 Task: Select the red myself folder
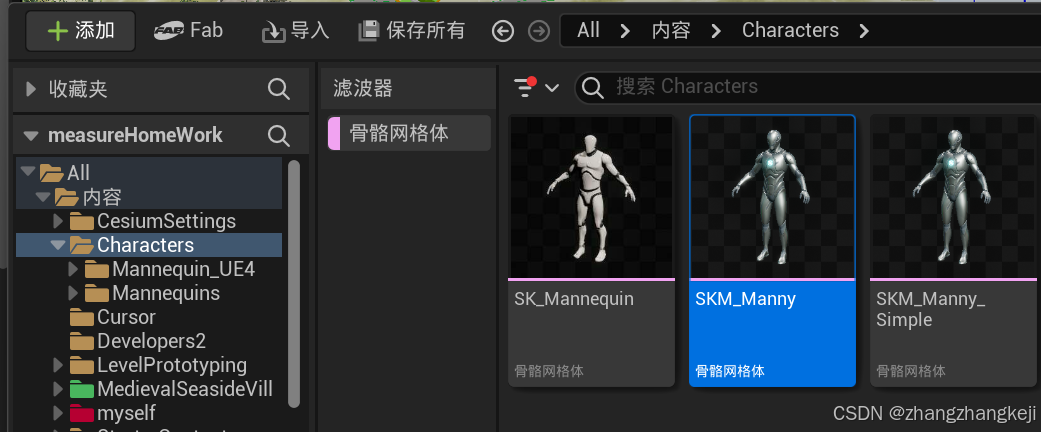pos(113,413)
